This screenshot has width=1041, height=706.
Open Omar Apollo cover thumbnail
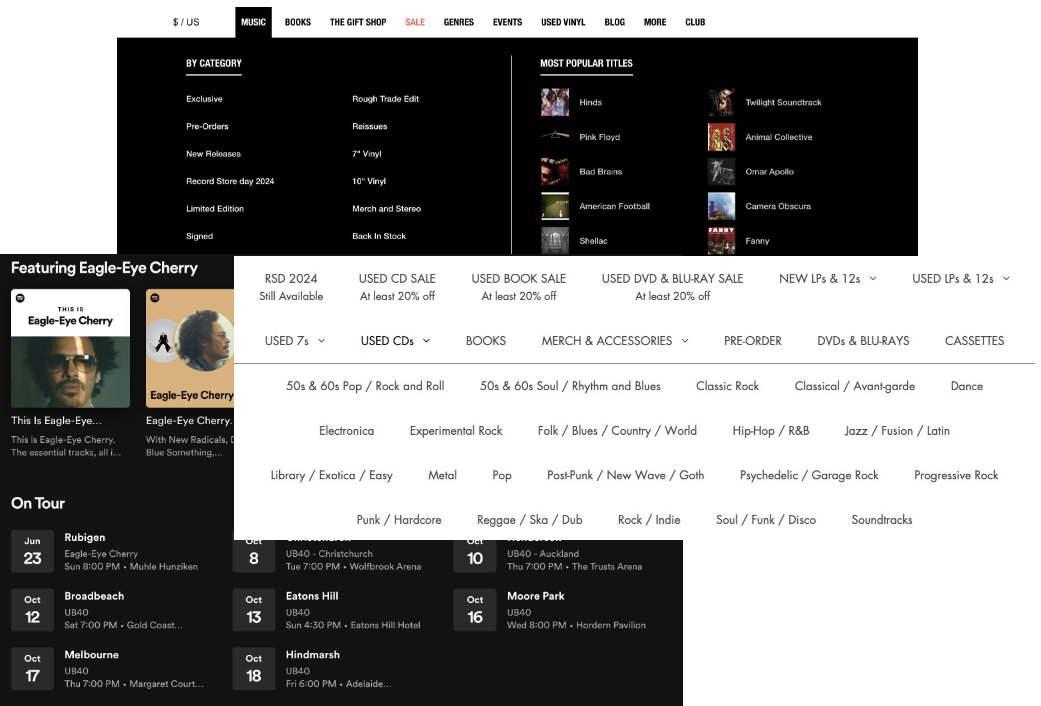click(x=721, y=171)
